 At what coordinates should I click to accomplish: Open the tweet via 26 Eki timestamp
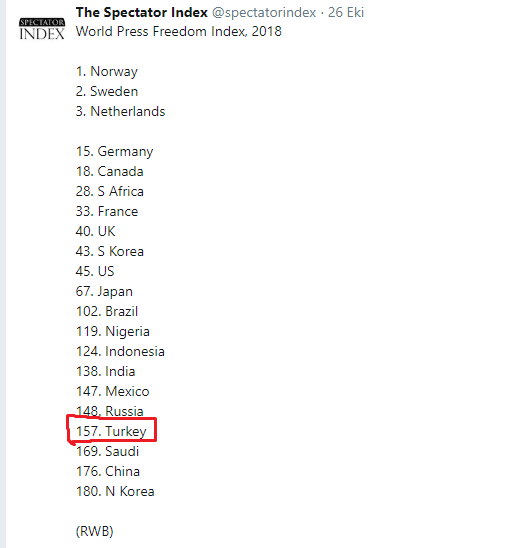346,13
